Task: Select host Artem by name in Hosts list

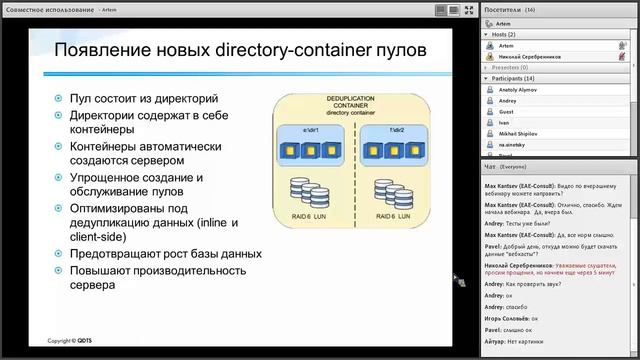Action: [506, 46]
